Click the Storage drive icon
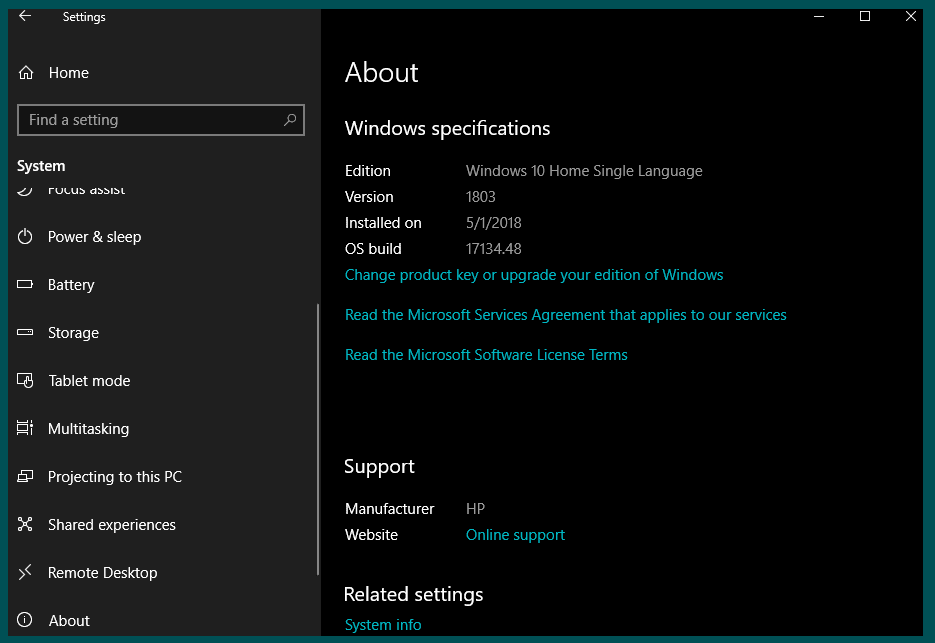Screen dimensions: 935x643 coord(25,332)
